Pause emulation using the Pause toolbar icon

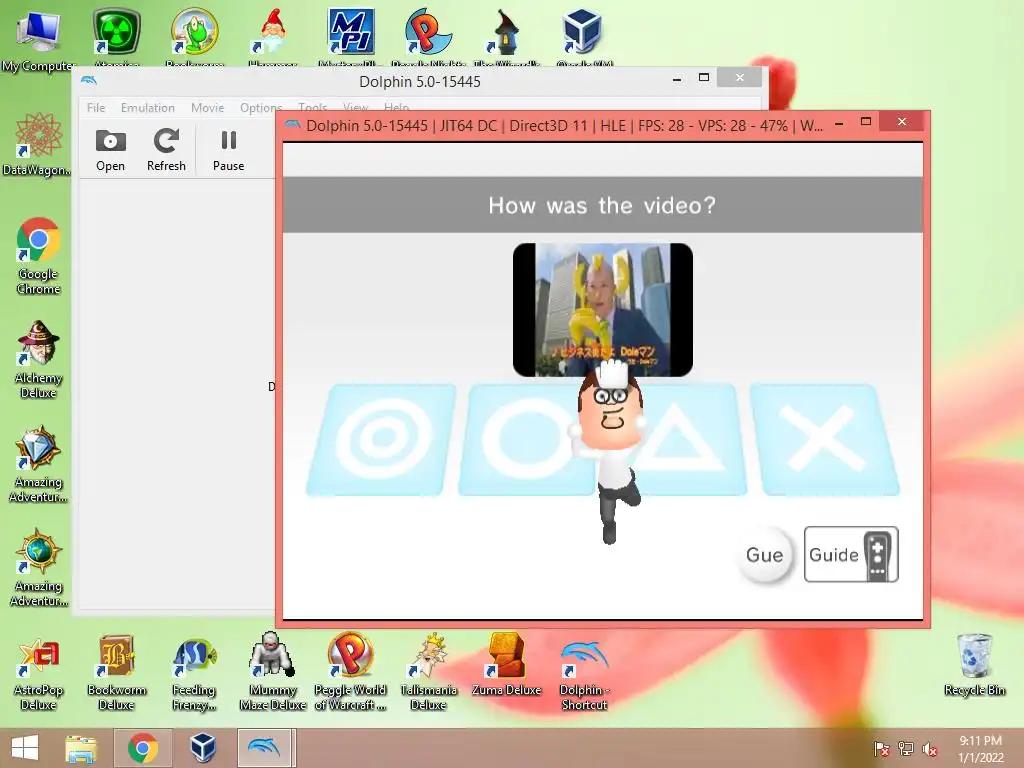coord(229,150)
